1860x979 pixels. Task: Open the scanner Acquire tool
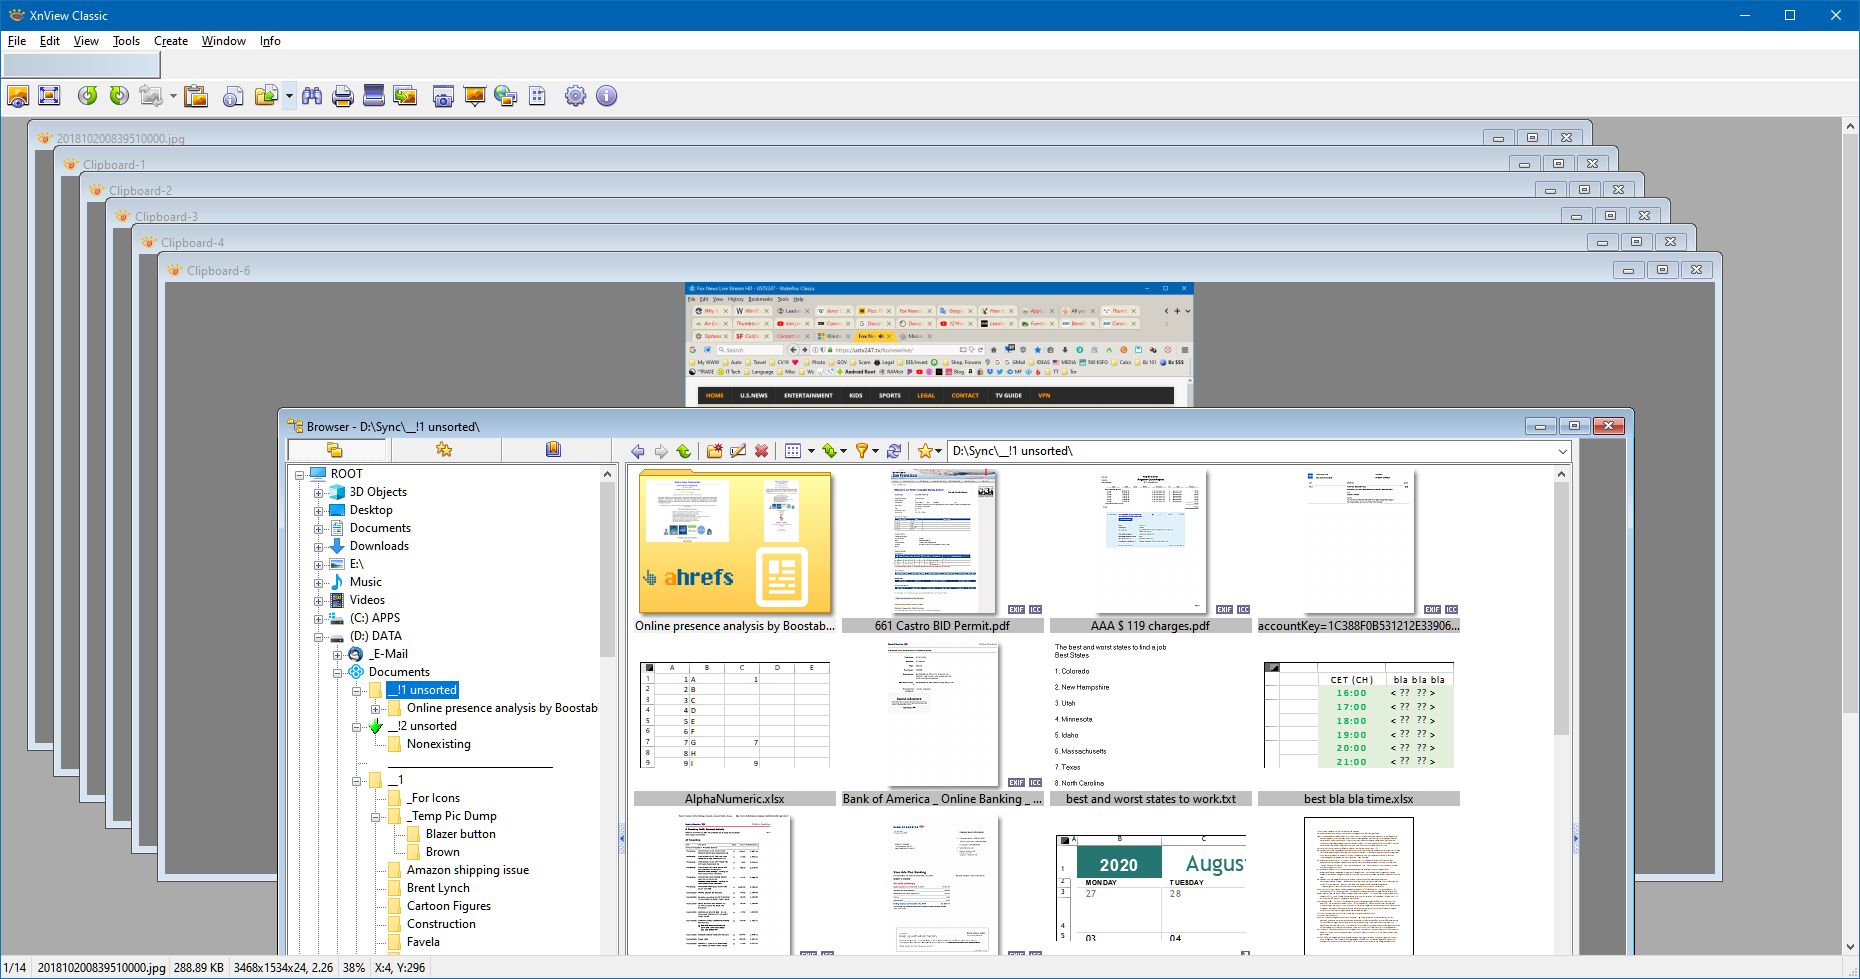point(374,96)
